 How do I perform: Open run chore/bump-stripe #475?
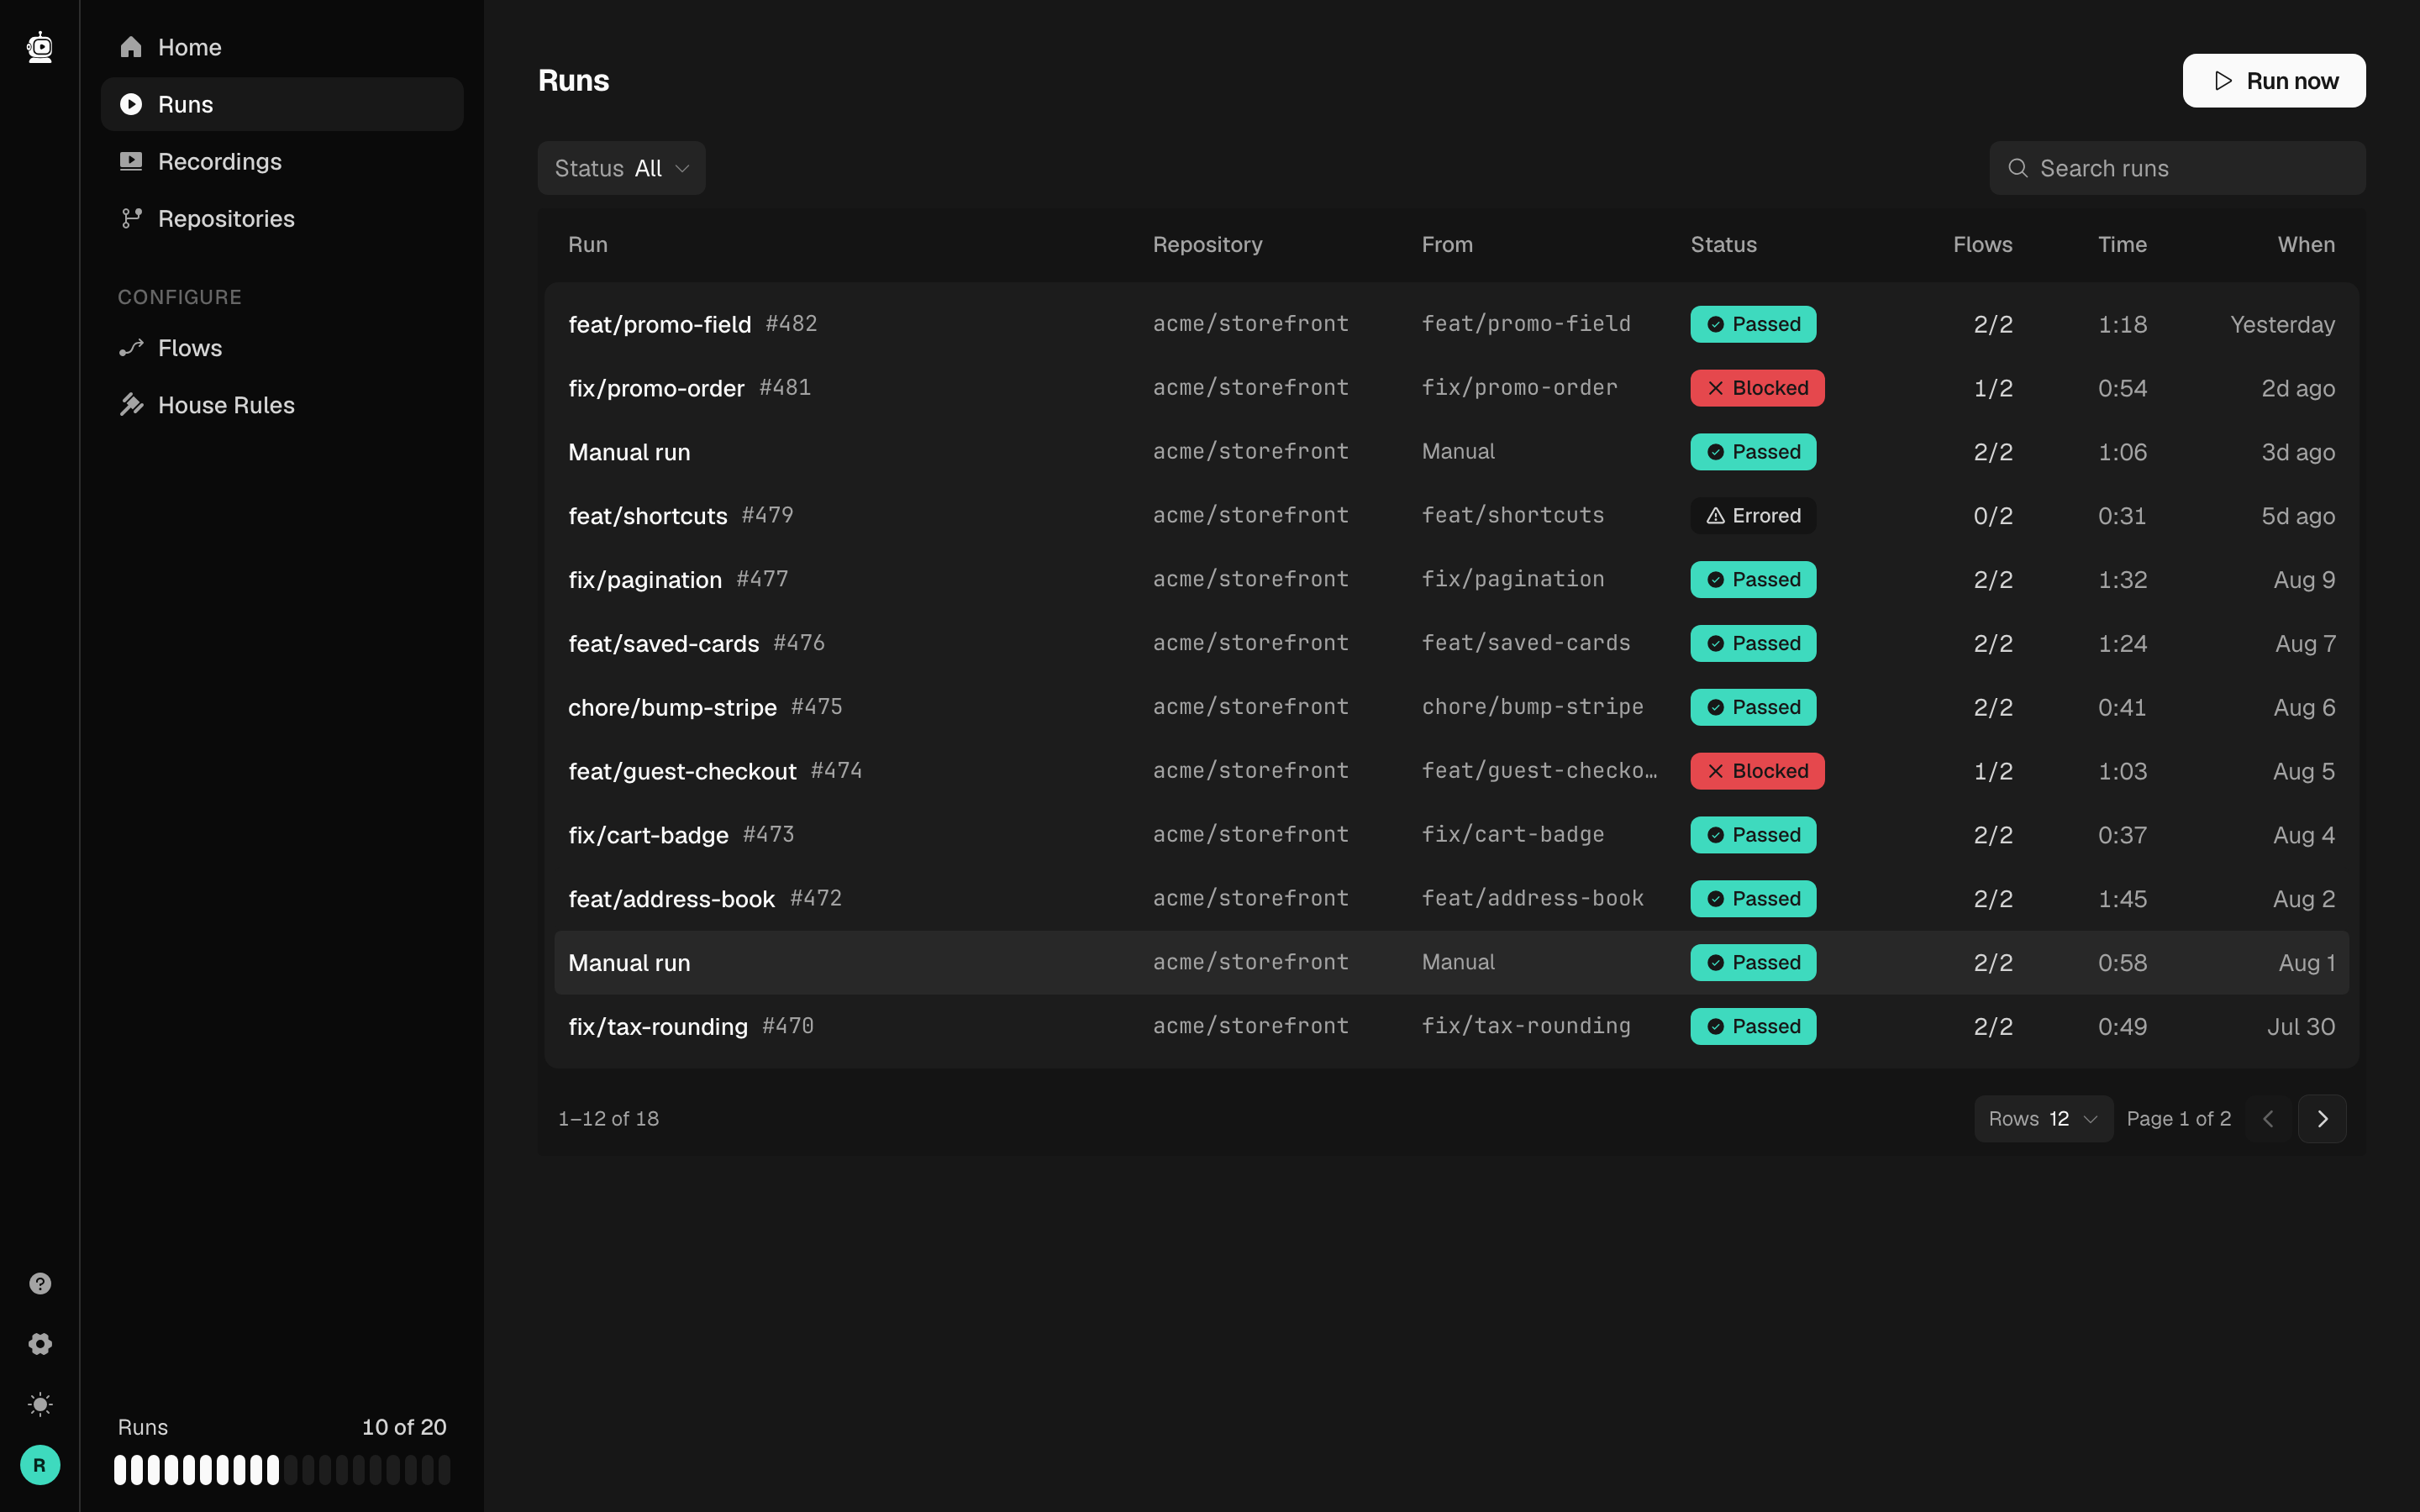pyautogui.click(x=1451, y=707)
